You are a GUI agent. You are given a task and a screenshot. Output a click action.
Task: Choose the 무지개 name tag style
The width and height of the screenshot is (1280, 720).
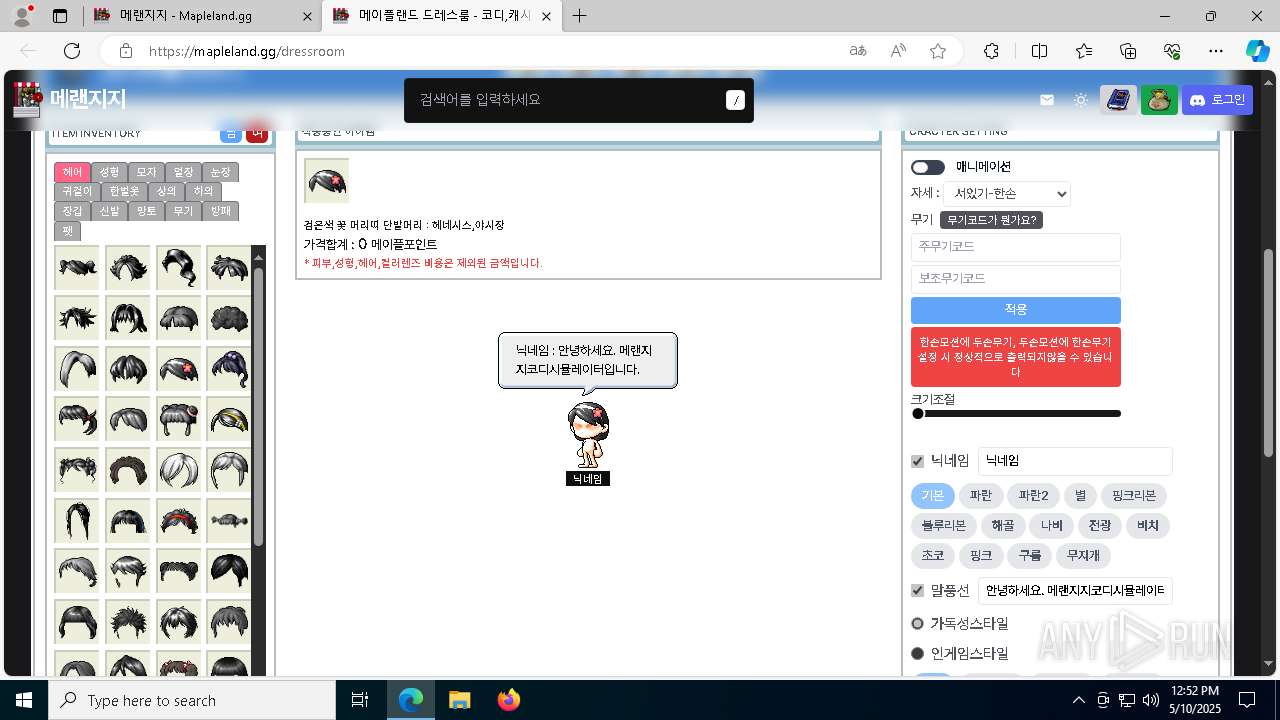[x=1084, y=556]
